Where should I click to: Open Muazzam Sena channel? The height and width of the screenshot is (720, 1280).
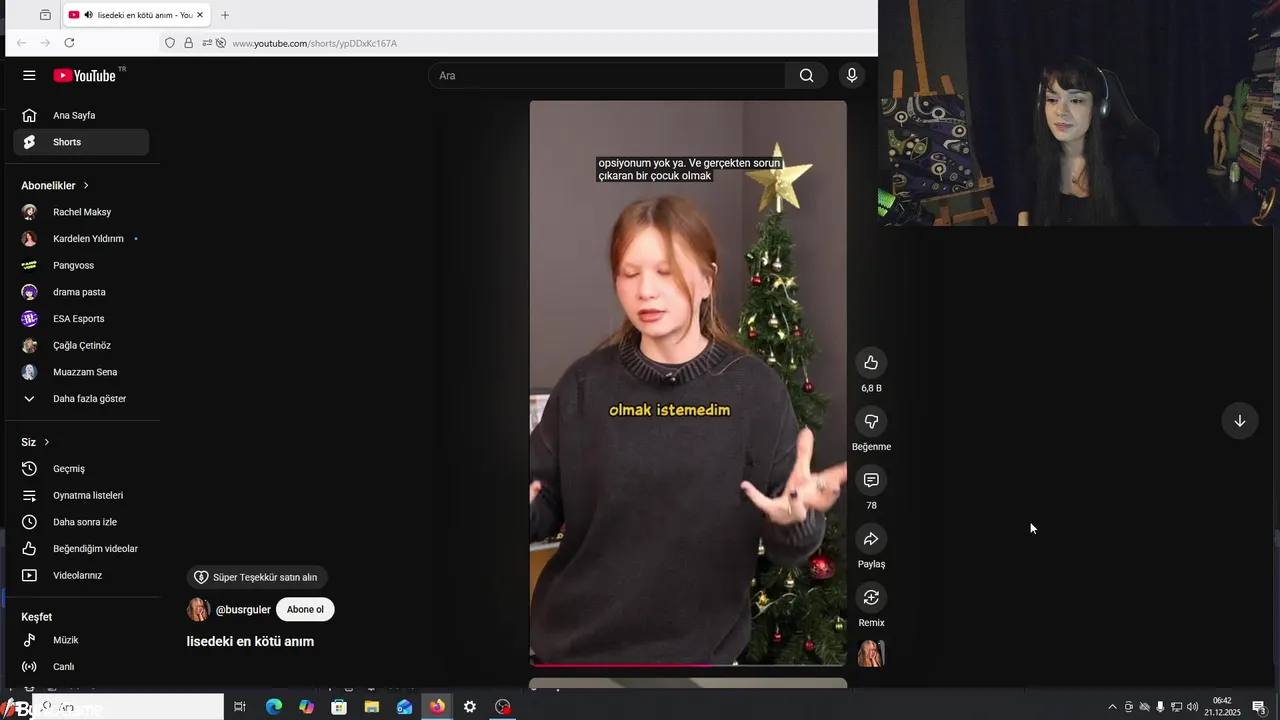tap(81, 372)
